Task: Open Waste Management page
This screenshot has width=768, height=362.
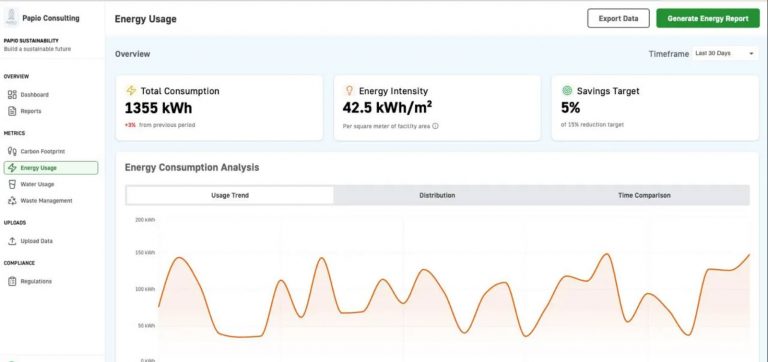Action: point(51,201)
